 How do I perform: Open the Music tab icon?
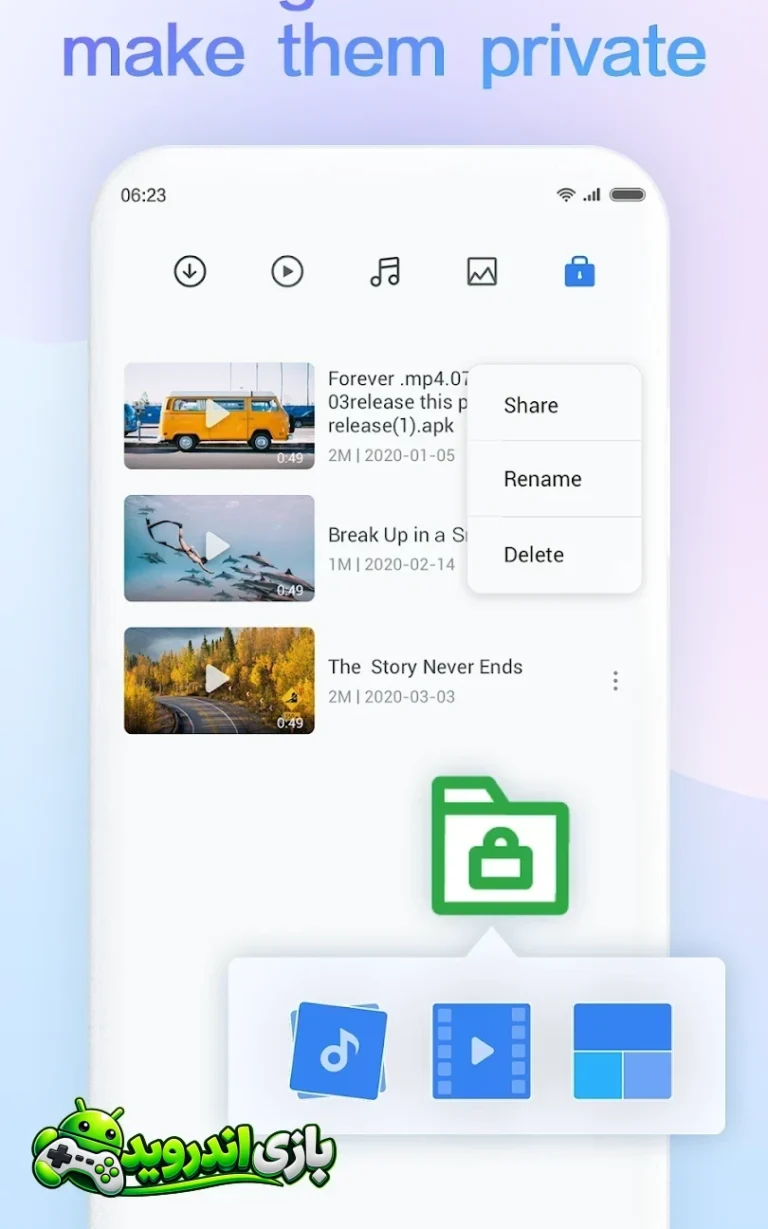click(x=384, y=271)
